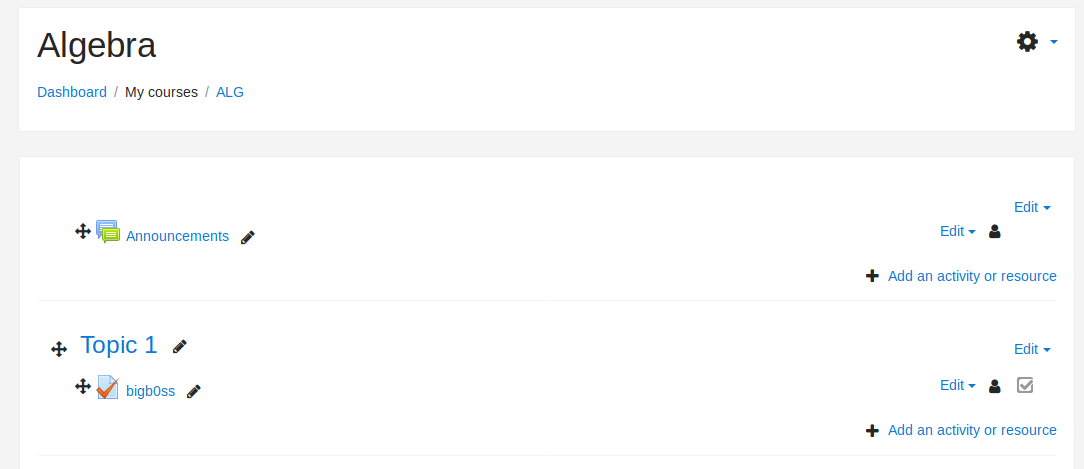Edit the Announcements title with the pencil

248,237
